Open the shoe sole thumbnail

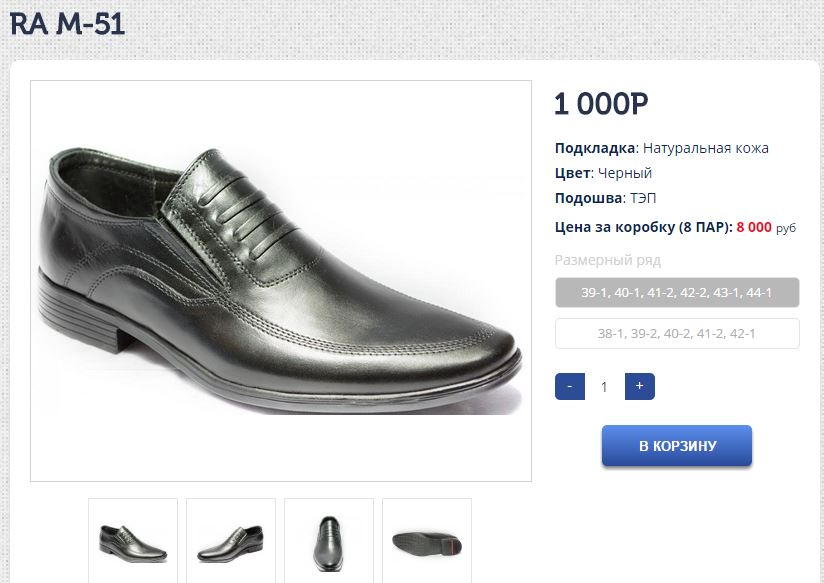click(x=427, y=540)
